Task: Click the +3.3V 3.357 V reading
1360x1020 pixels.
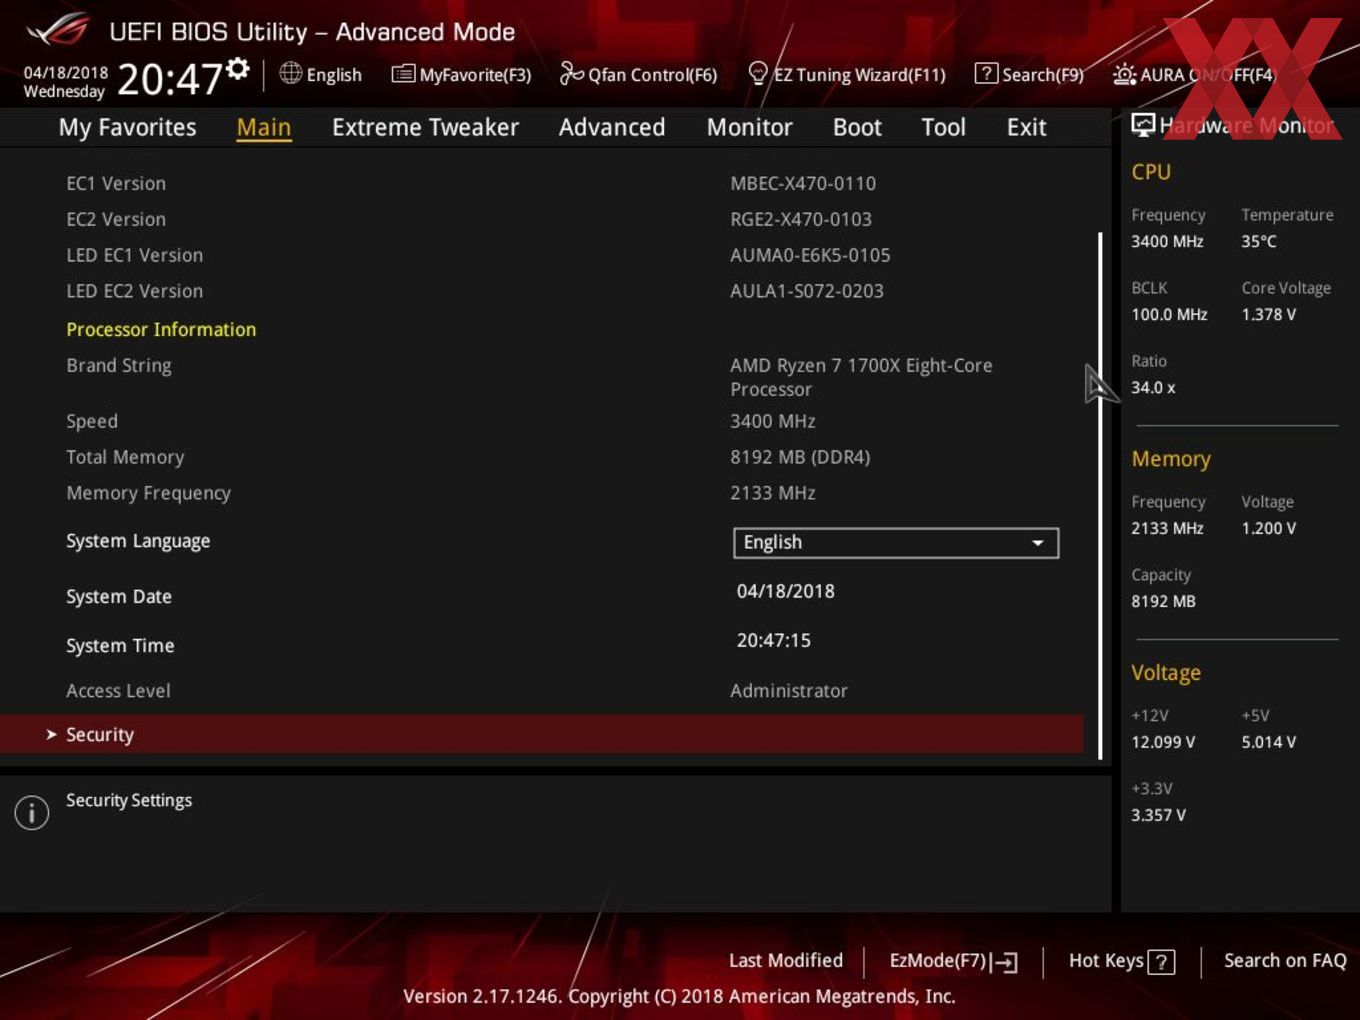Action: pyautogui.click(x=1158, y=815)
